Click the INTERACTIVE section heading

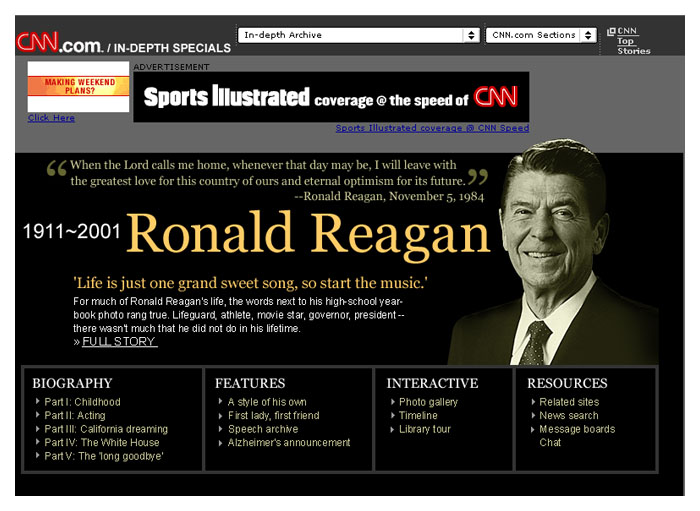433,383
